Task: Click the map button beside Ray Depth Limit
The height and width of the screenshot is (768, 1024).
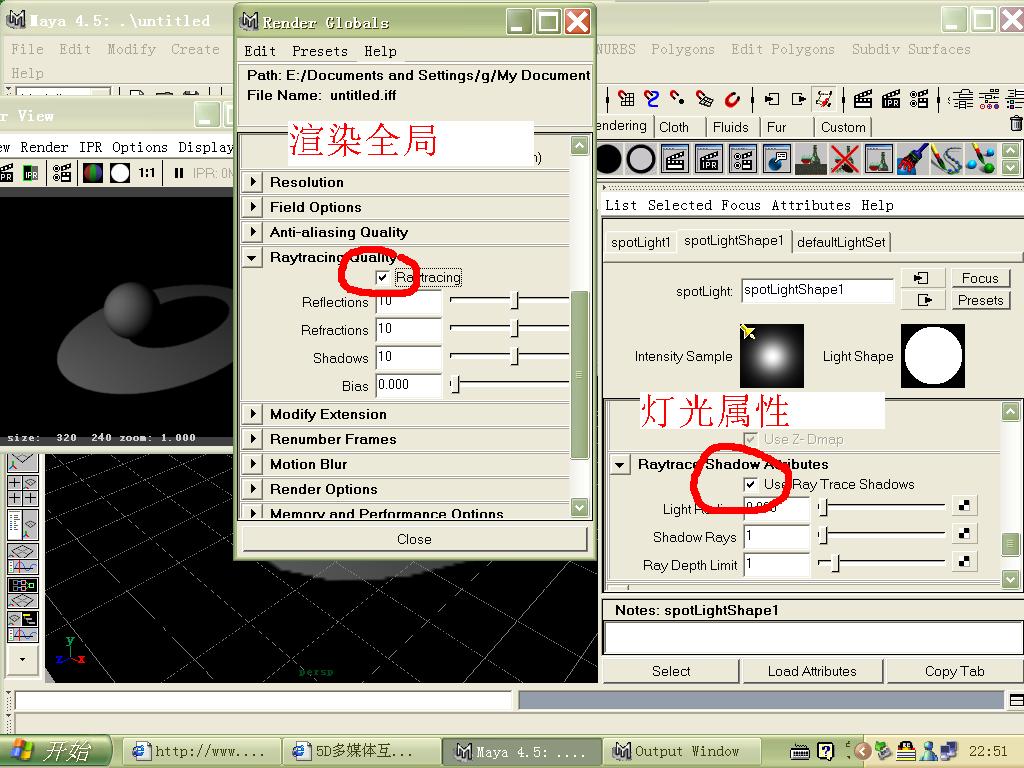Action: (963, 562)
